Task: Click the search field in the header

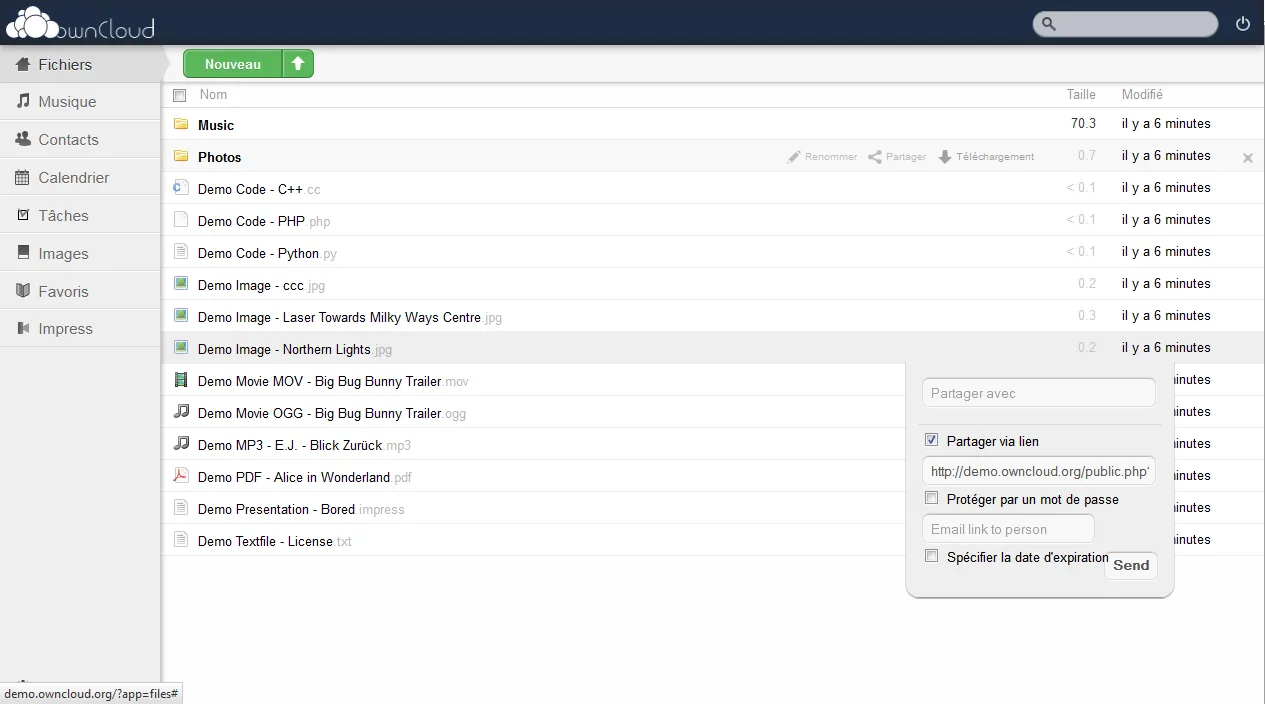Action: 1125,24
